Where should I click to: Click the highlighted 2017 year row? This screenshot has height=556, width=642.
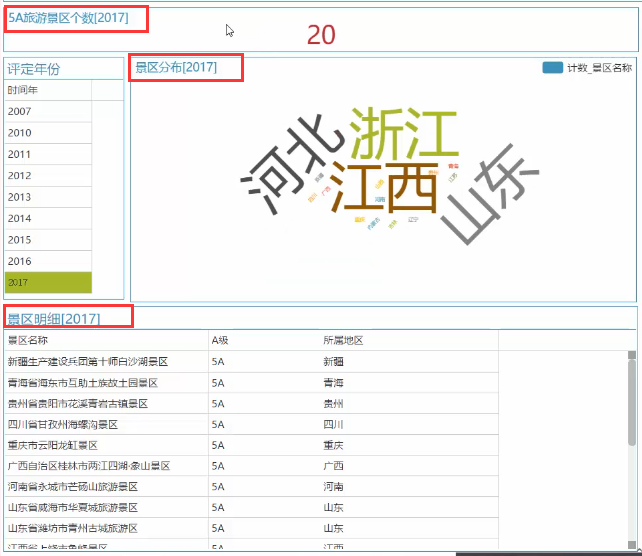tap(48, 283)
